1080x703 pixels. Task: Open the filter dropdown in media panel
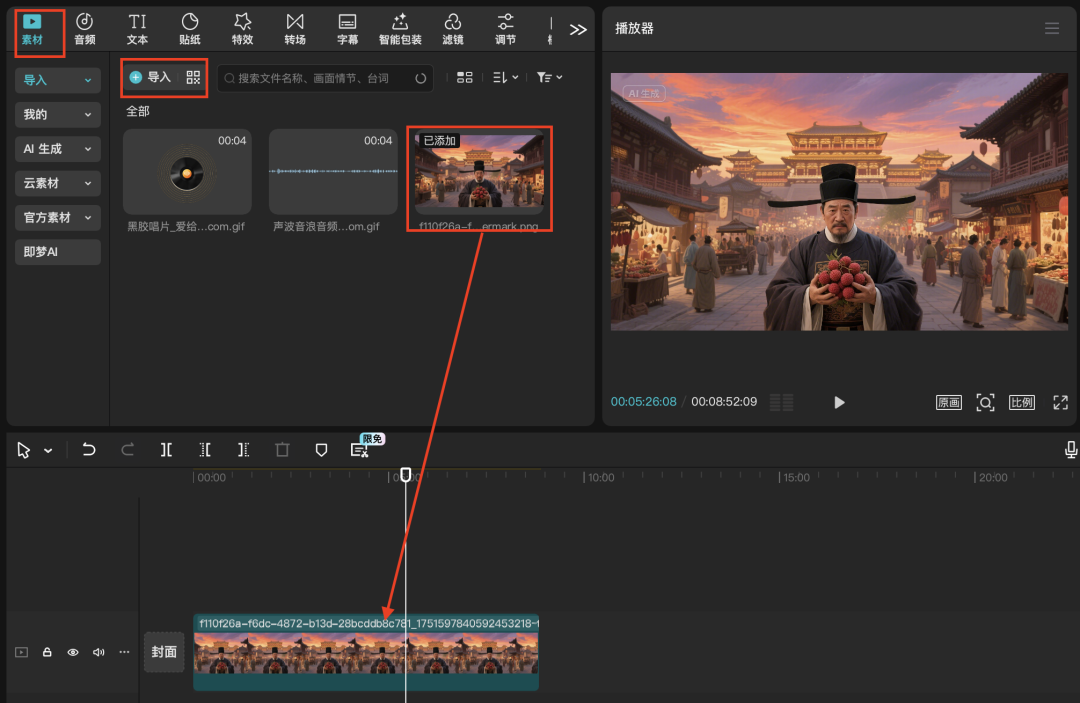click(x=549, y=77)
